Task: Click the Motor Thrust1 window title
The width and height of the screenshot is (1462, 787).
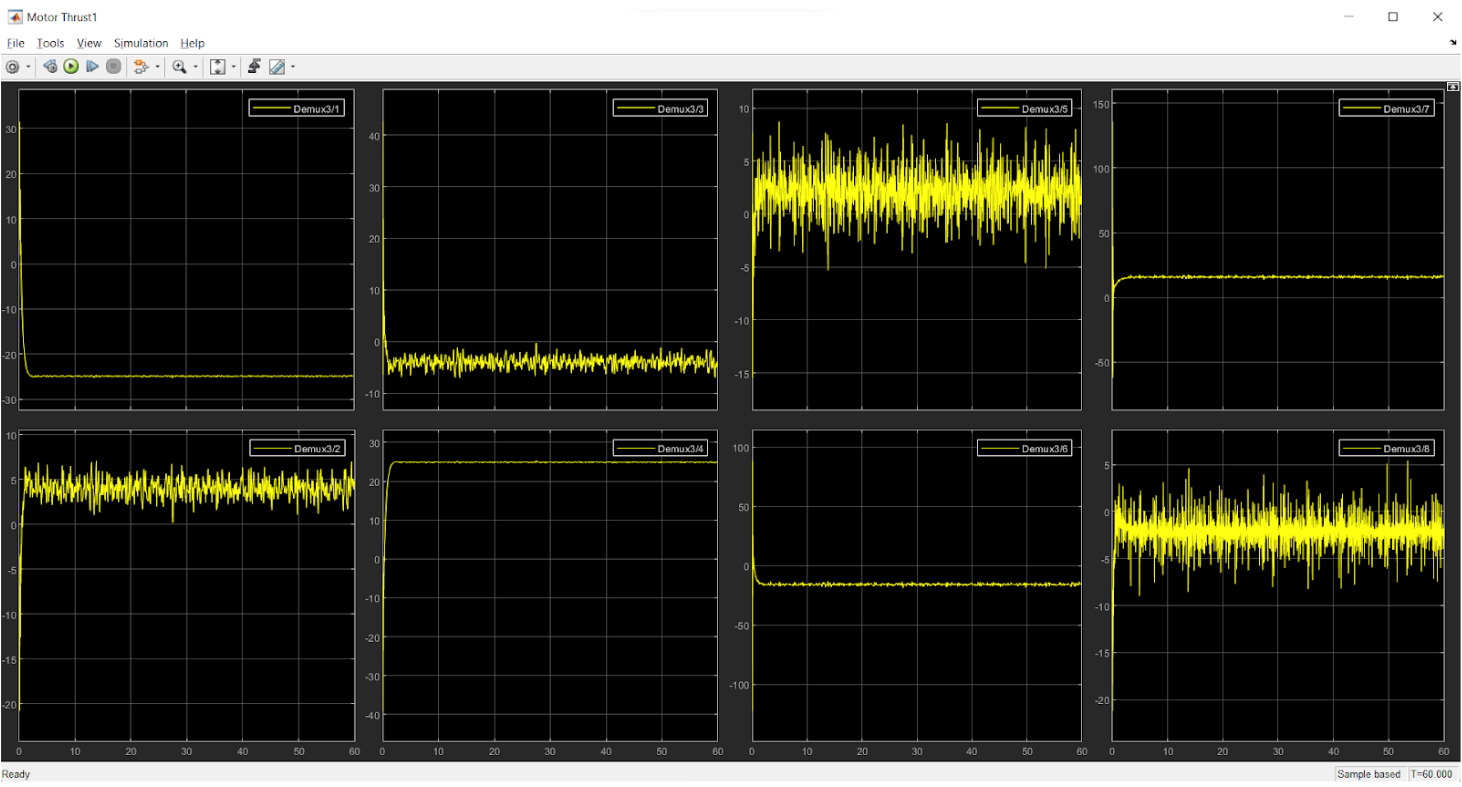Action: pos(62,17)
